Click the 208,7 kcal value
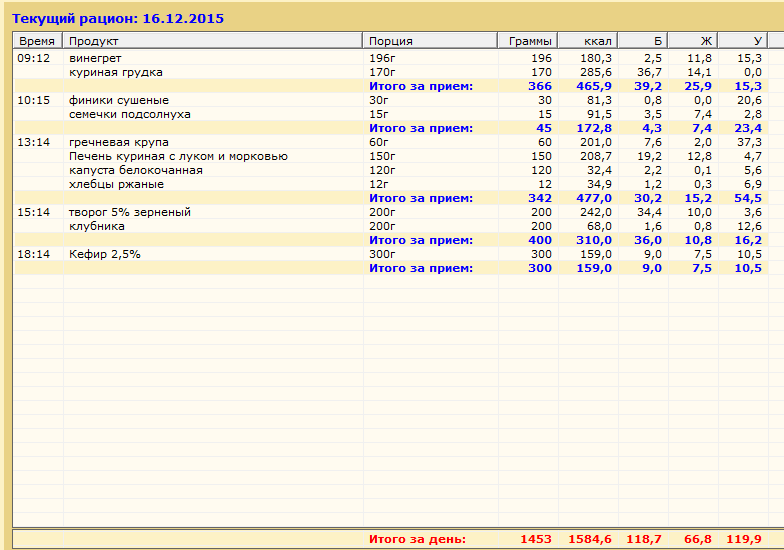This screenshot has height=550, width=784. click(596, 156)
